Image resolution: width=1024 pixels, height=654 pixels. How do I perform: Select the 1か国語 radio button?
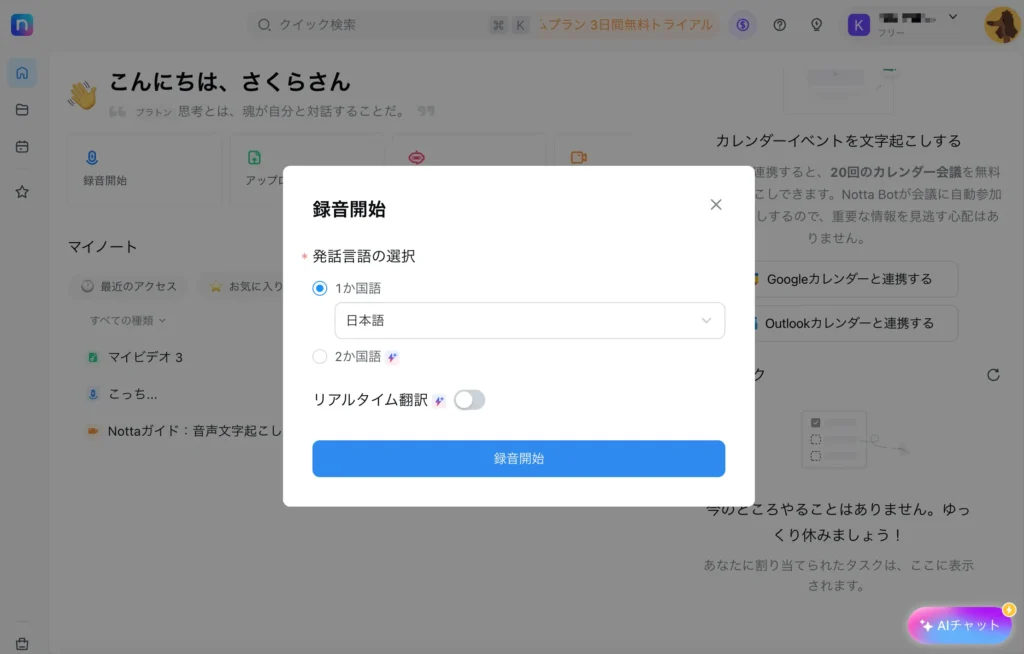coord(321,287)
